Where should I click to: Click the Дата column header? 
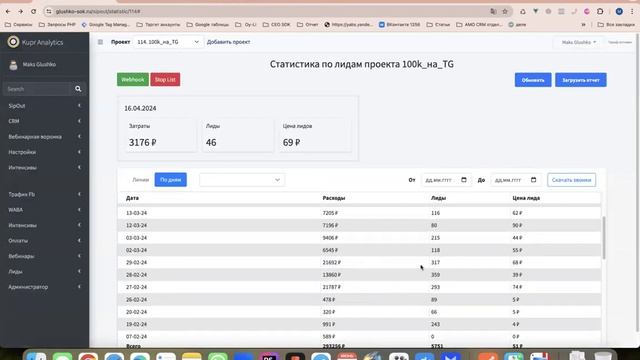pyautogui.click(x=132, y=198)
